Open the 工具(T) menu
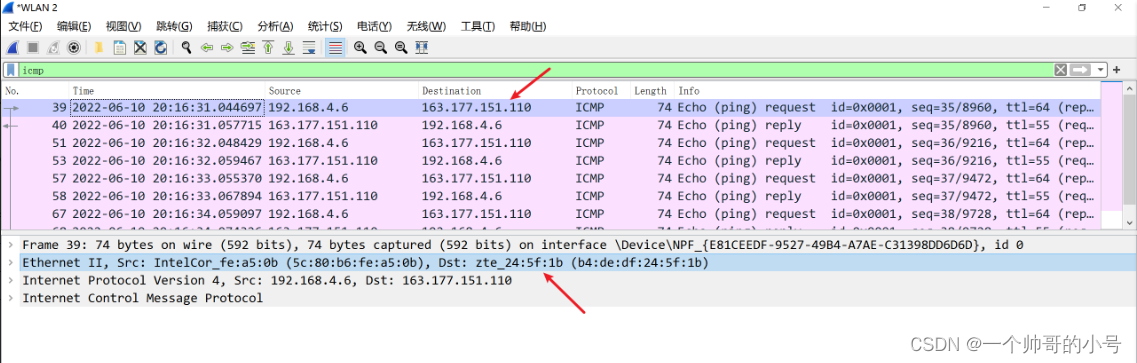This screenshot has height=363, width=1137. click(x=478, y=27)
